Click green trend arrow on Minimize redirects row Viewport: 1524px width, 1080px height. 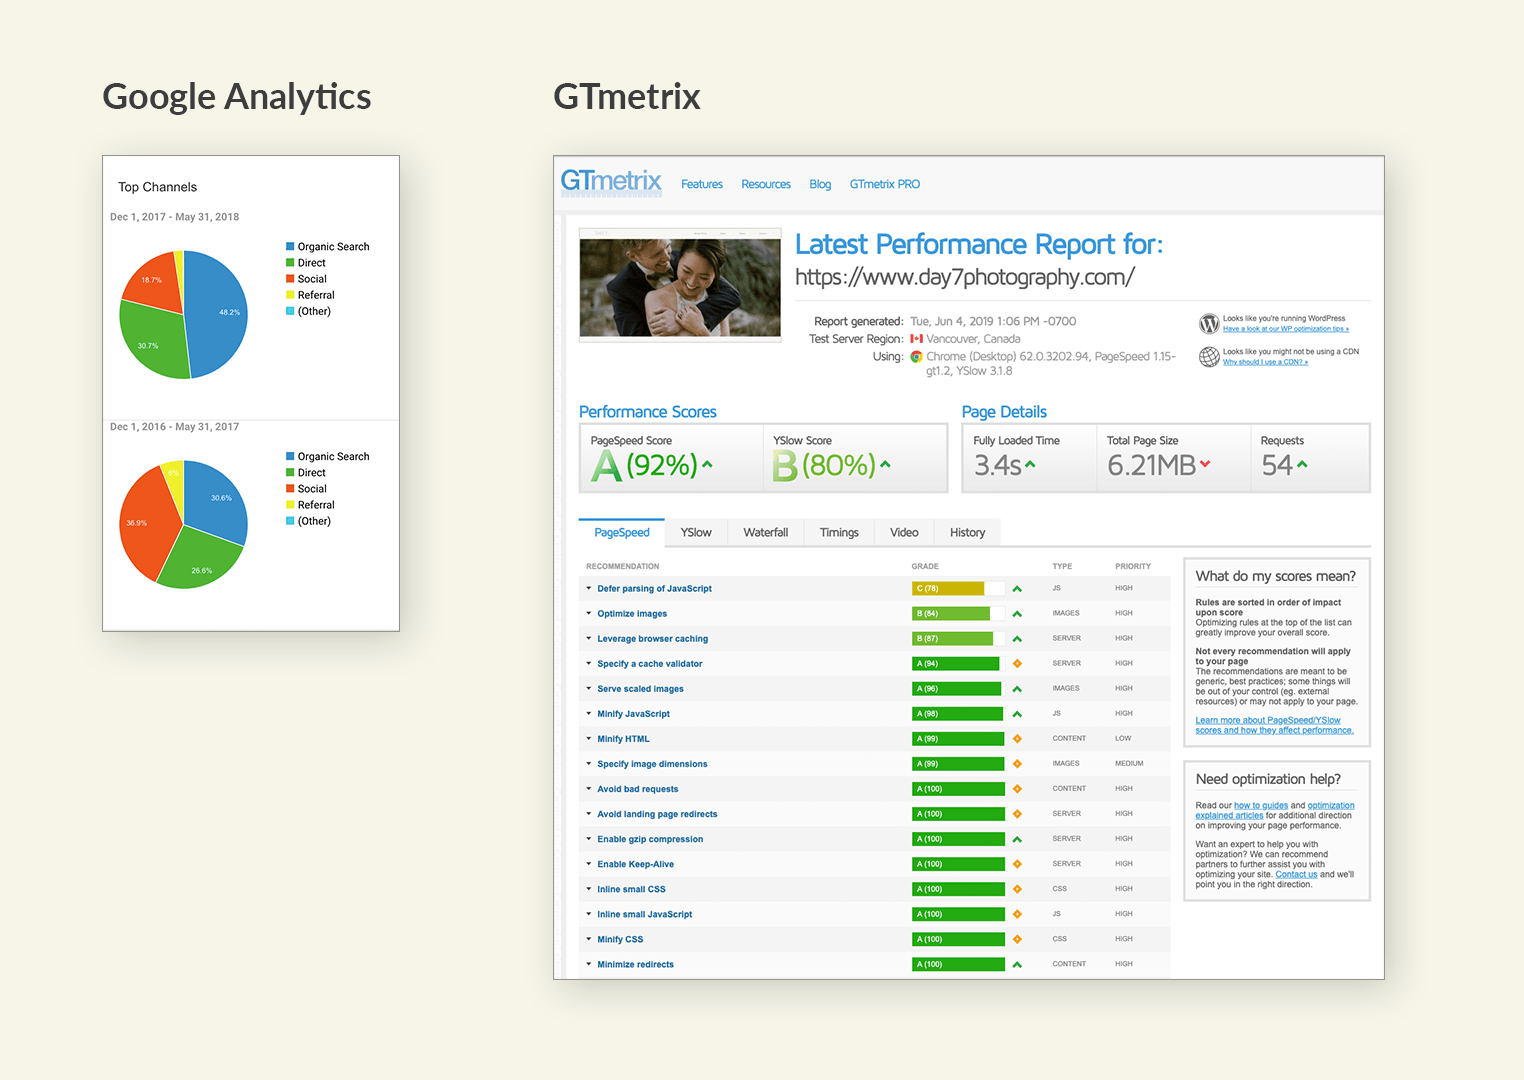pos(1017,965)
